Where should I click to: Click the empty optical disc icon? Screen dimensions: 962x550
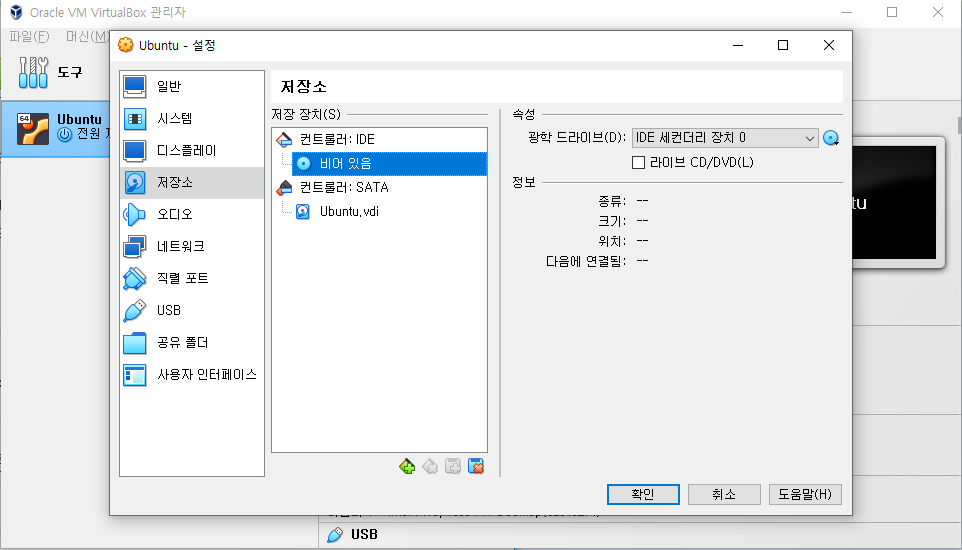(303, 163)
